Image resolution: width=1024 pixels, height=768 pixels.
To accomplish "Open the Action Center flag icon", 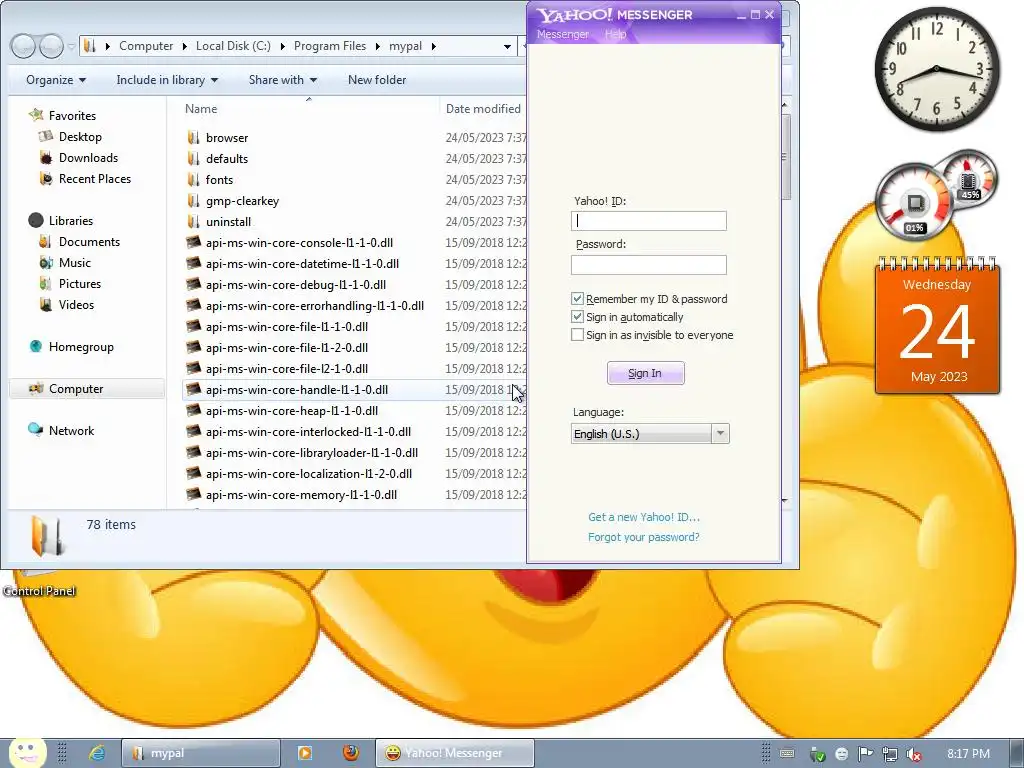I will tap(865, 754).
